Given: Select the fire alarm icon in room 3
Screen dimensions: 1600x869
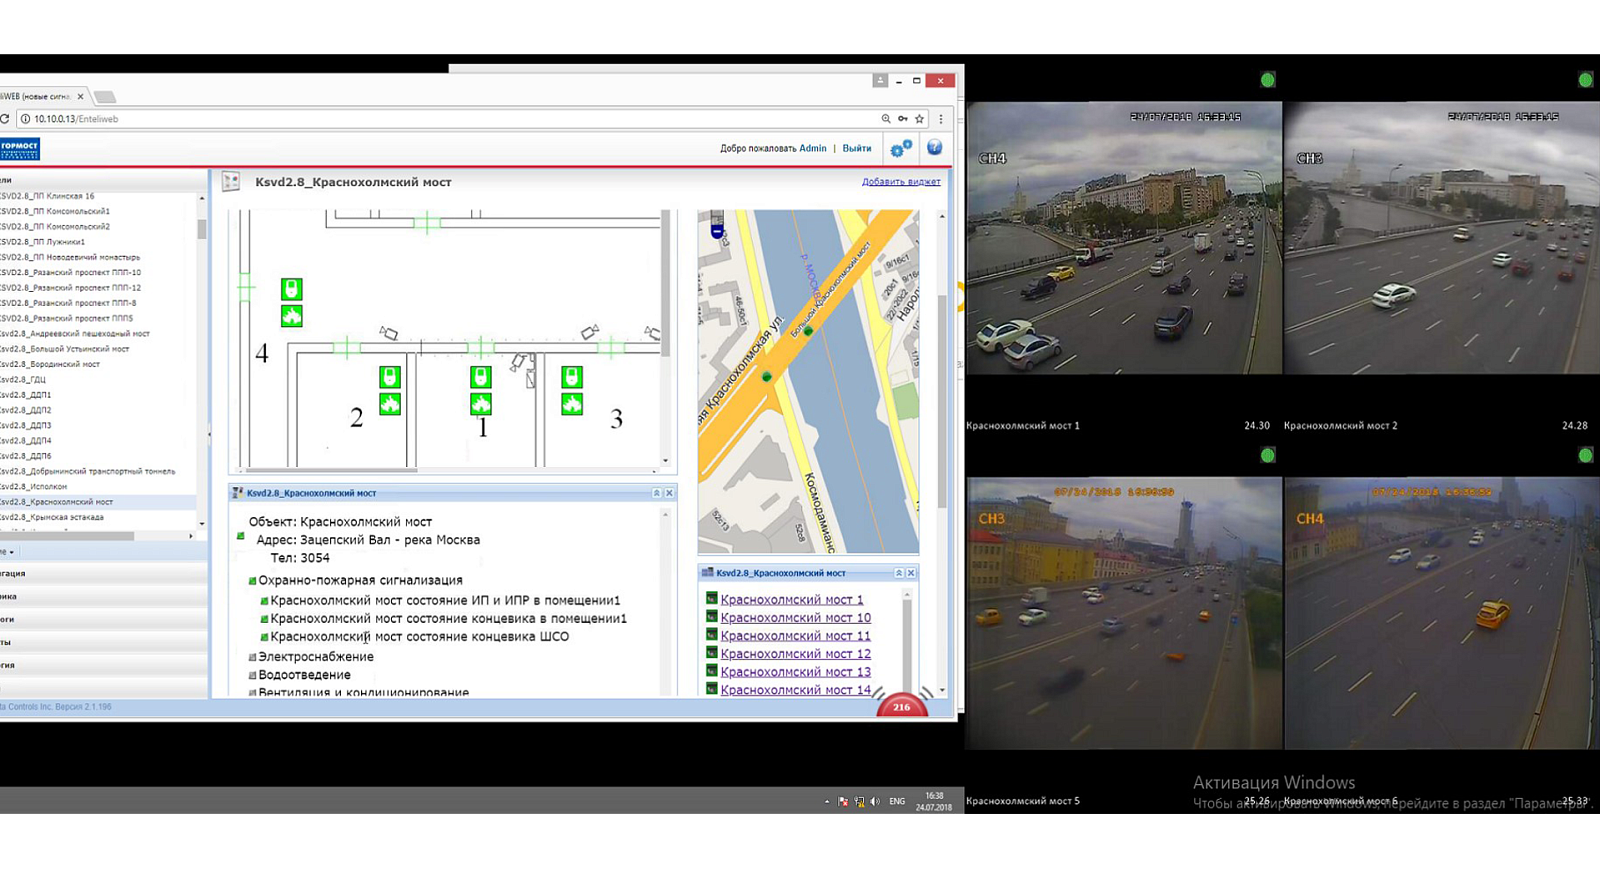Looking at the screenshot, I should click(572, 404).
